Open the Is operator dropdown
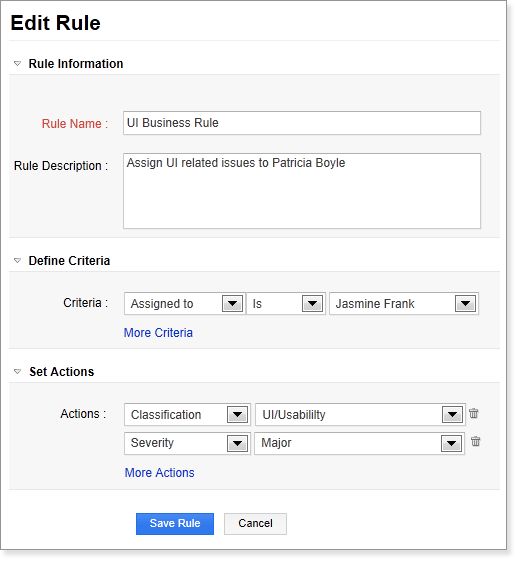This screenshot has width=525, height=575. (x=286, y=304)
